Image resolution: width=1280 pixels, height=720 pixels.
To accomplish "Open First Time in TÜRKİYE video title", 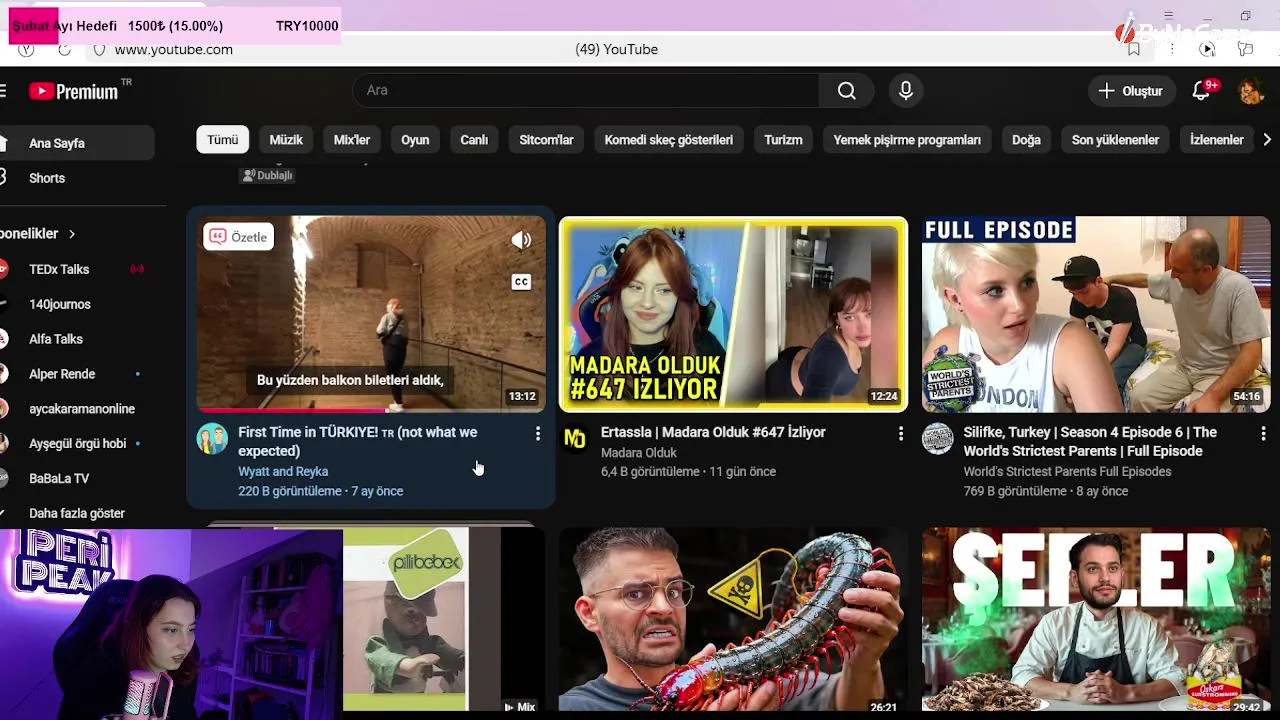I will 357,441.
